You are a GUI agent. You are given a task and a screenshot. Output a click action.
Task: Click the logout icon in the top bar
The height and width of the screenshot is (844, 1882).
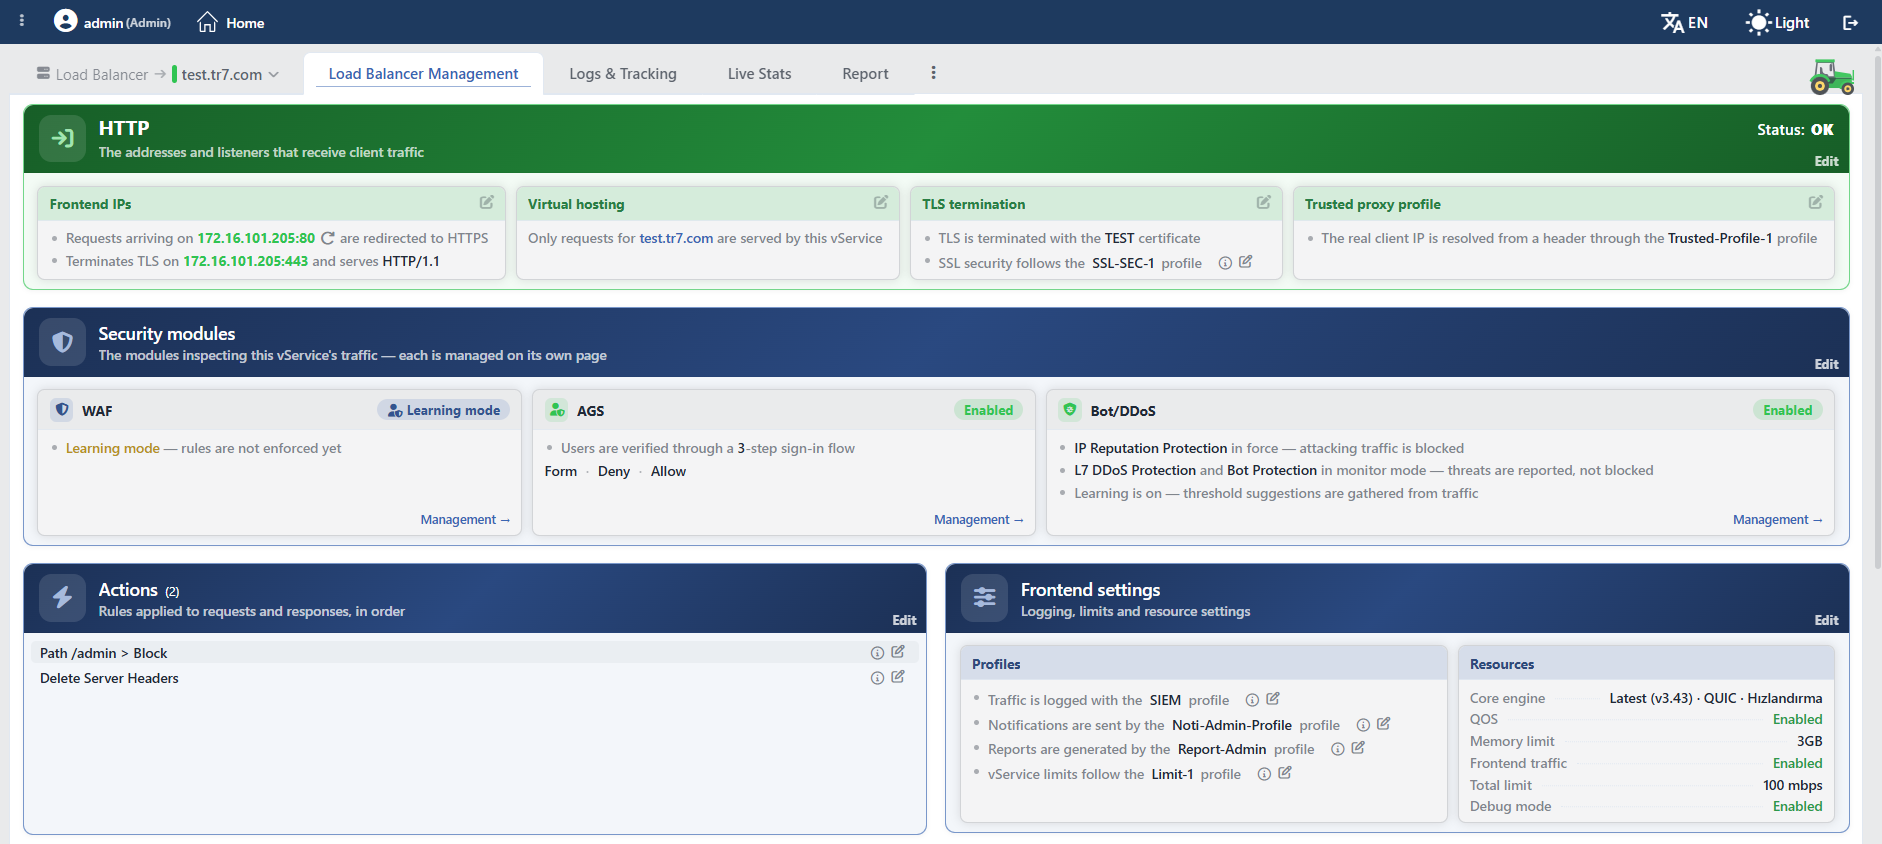click(1851, 22)
